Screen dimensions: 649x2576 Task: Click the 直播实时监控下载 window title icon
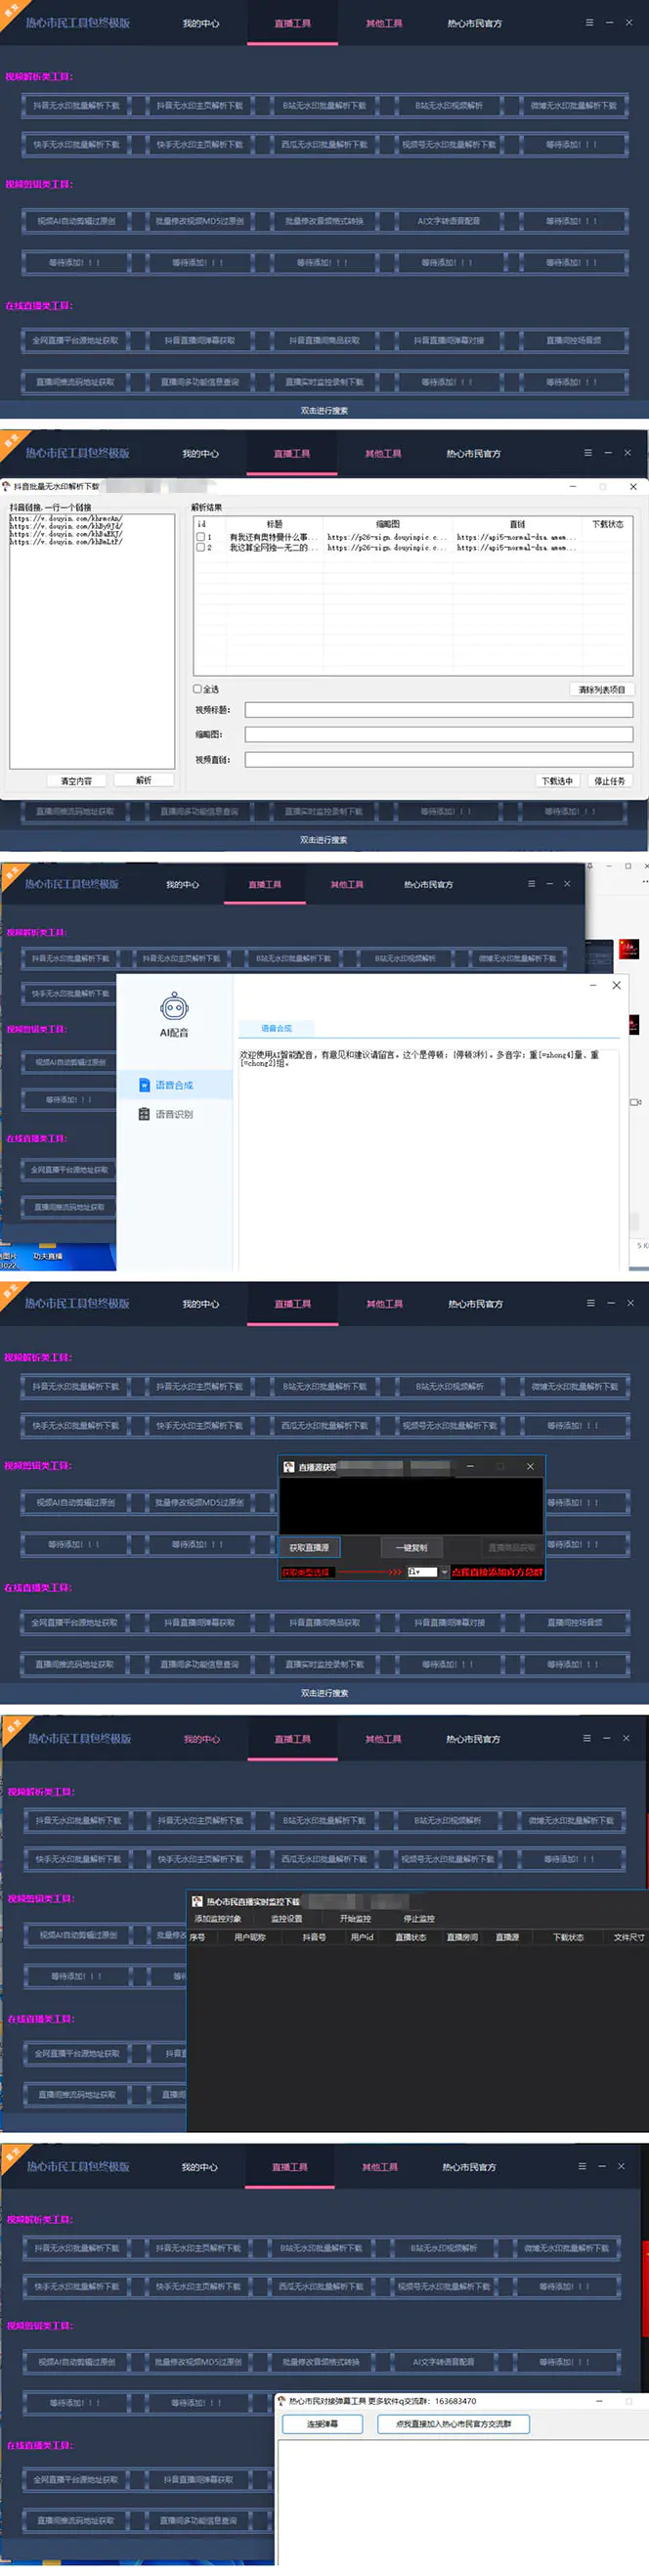(x=197, y=1902)
